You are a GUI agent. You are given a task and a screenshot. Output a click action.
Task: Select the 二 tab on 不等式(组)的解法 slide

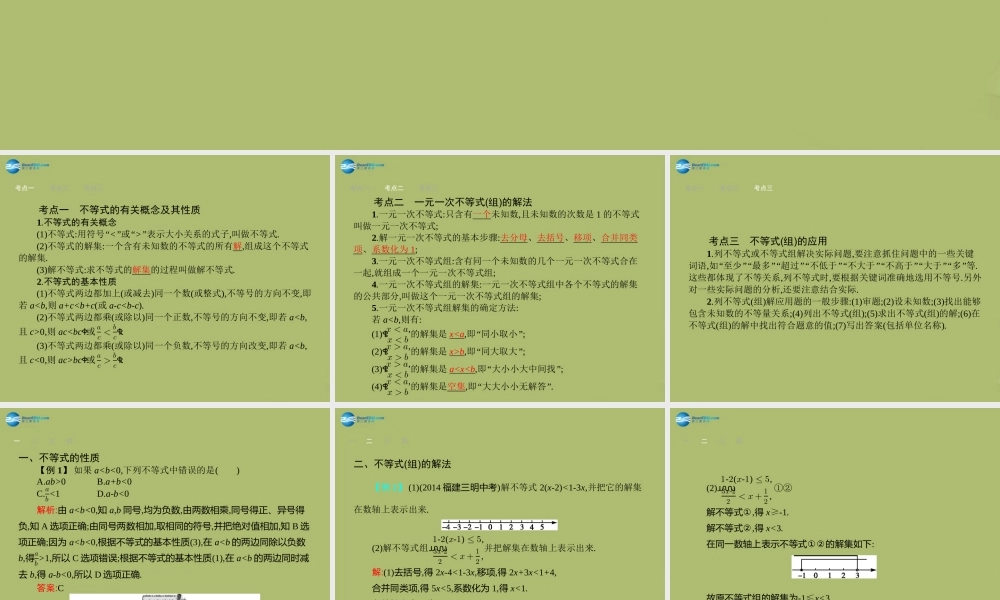(369, 441)
